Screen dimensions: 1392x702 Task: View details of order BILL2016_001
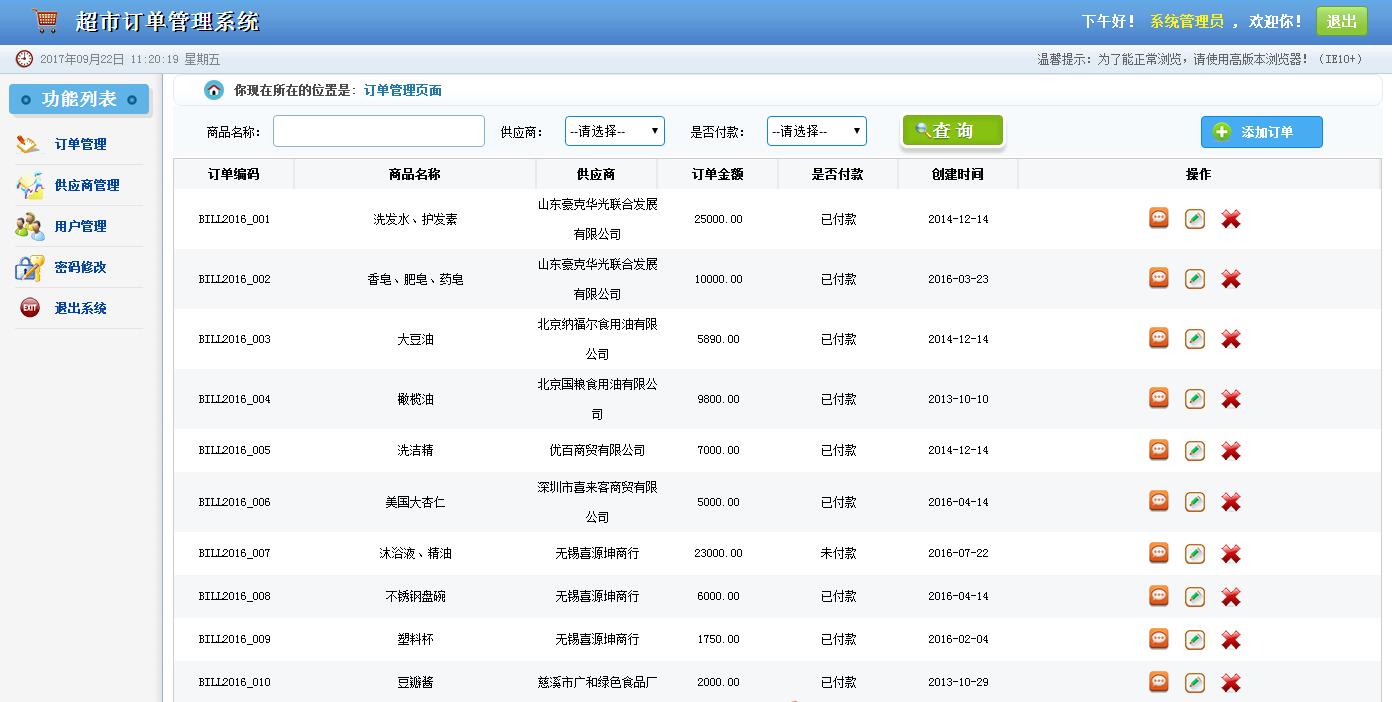(1159, 218)
